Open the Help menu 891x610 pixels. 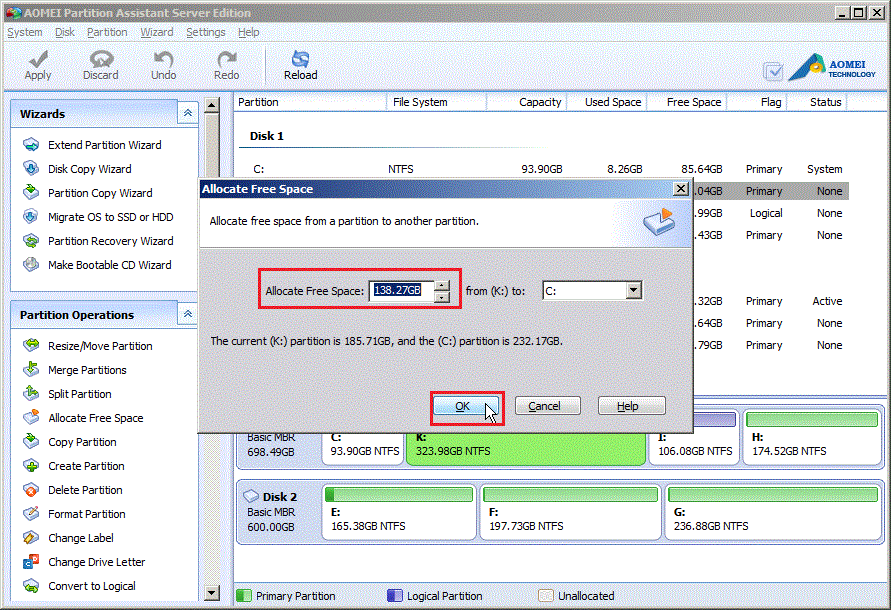click(248, 32)
